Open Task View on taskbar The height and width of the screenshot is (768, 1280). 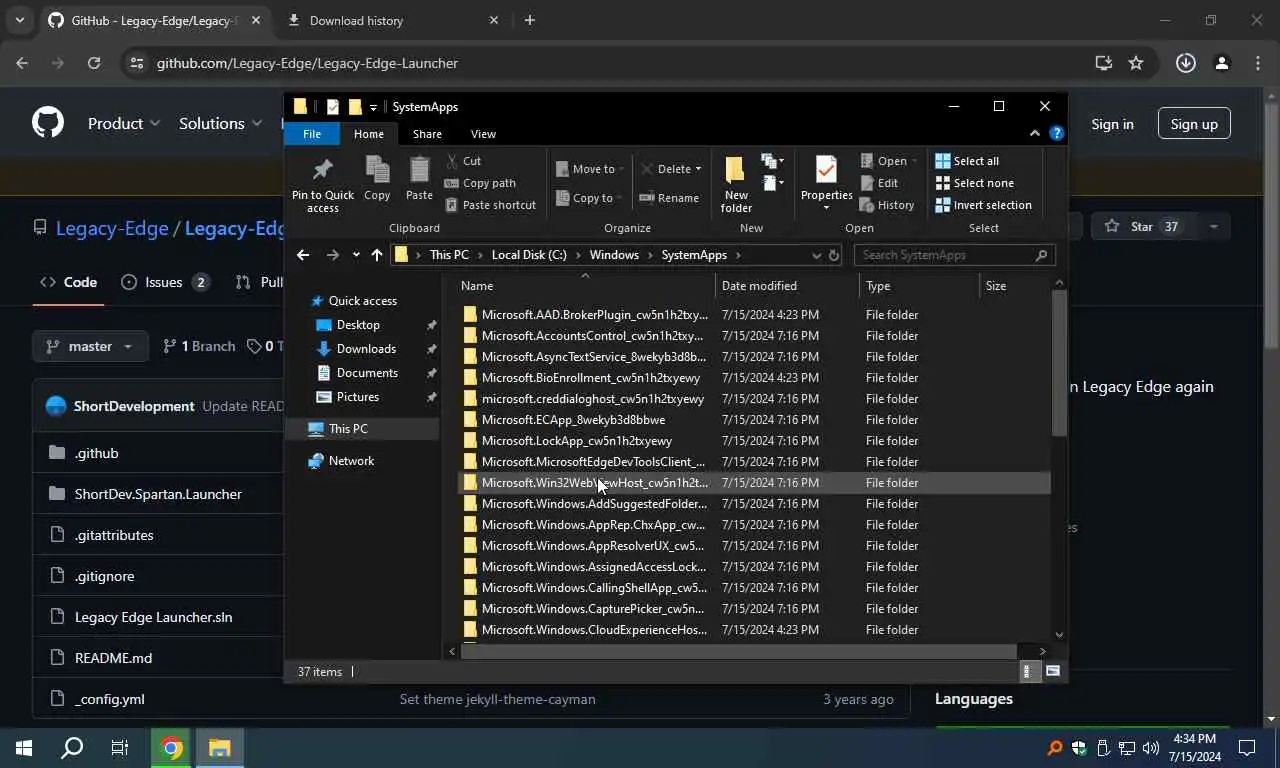120,748
